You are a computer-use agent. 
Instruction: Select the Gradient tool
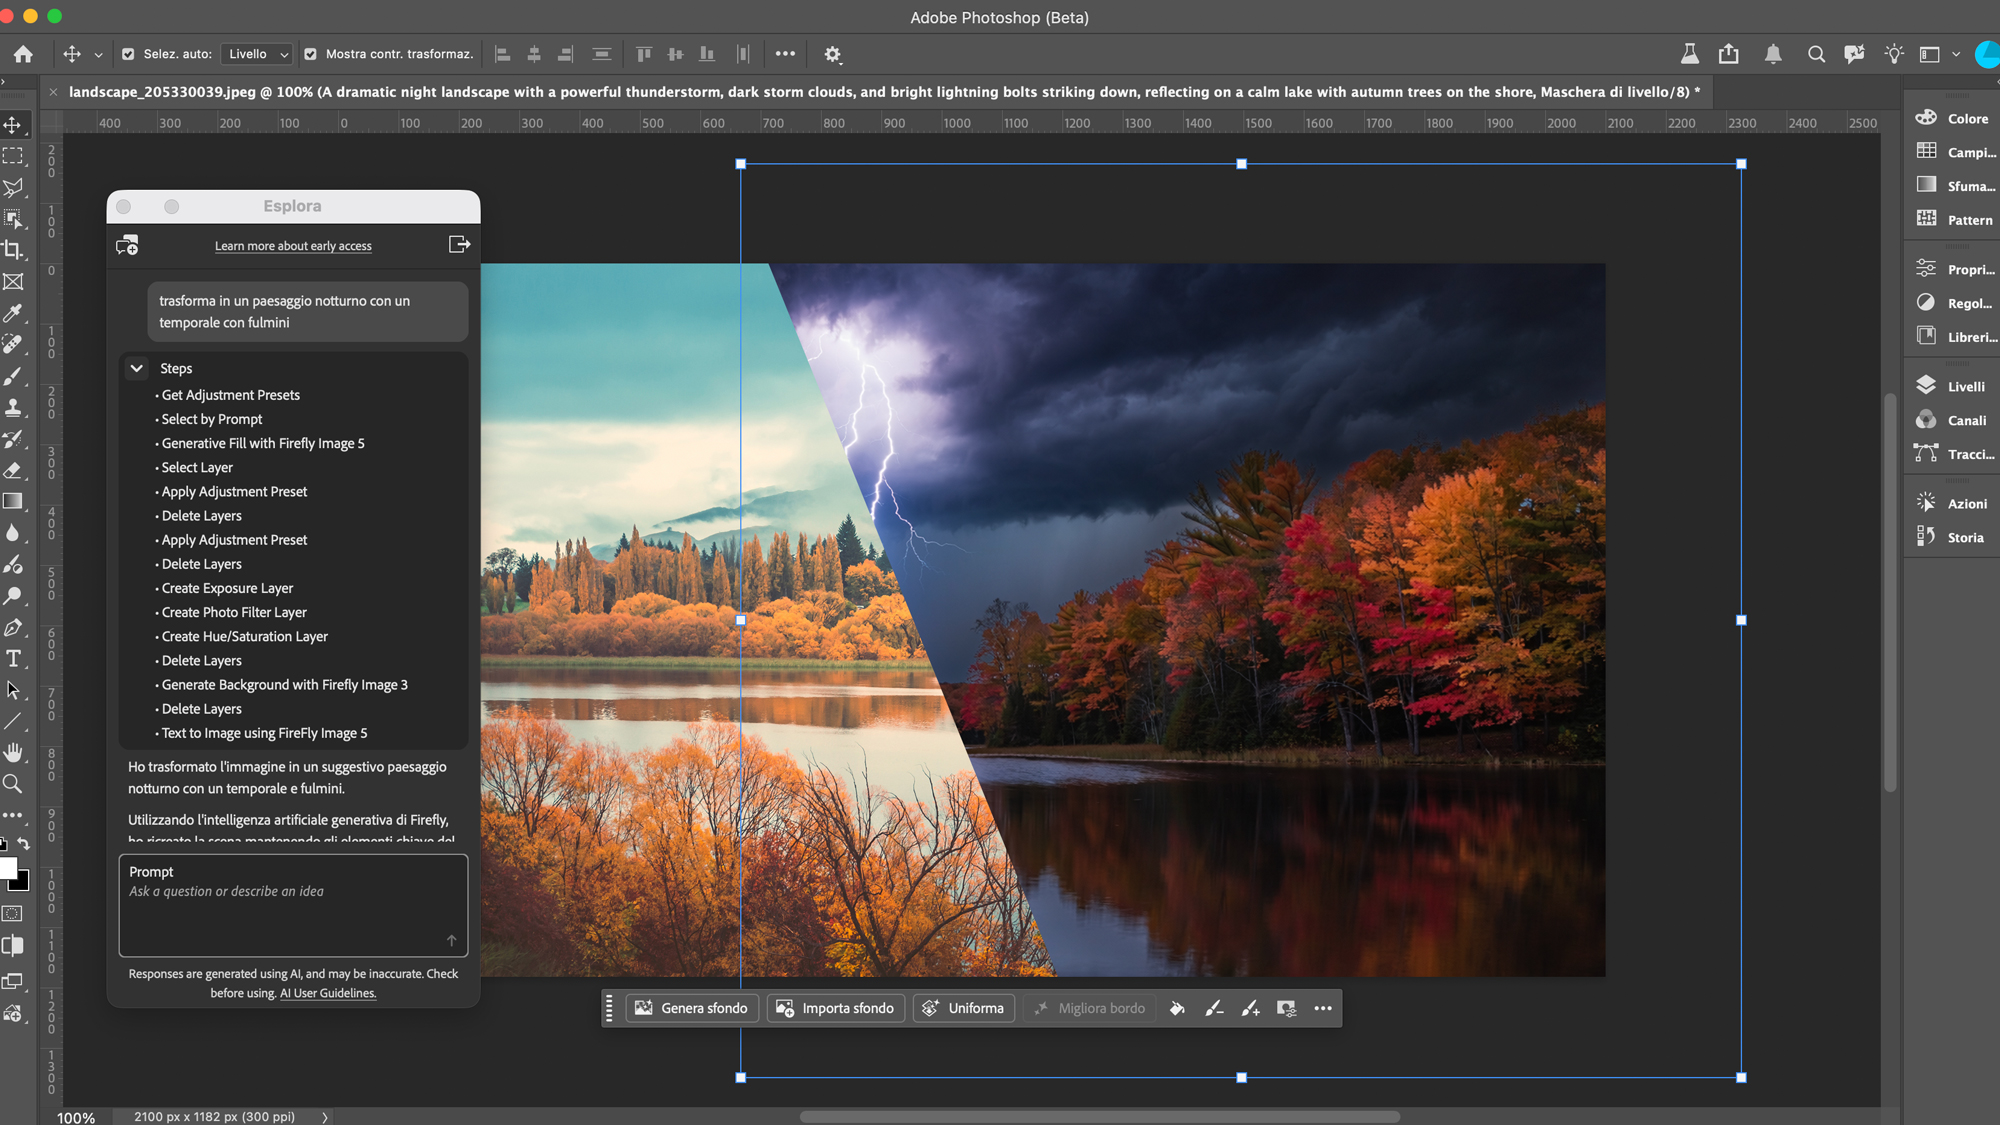point(13,501)
